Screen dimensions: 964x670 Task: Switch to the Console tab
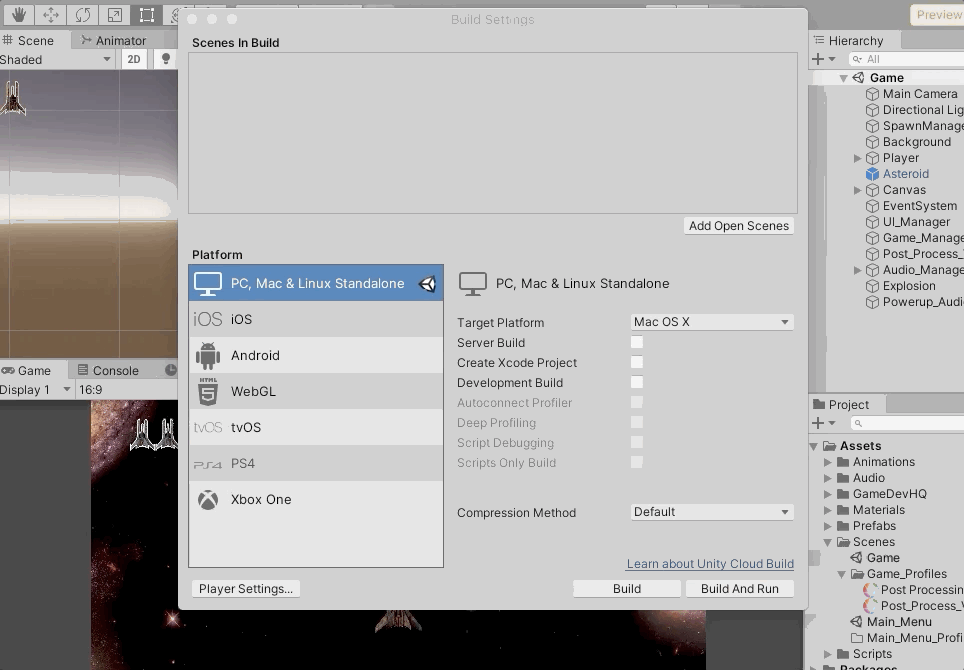[108, 371]
